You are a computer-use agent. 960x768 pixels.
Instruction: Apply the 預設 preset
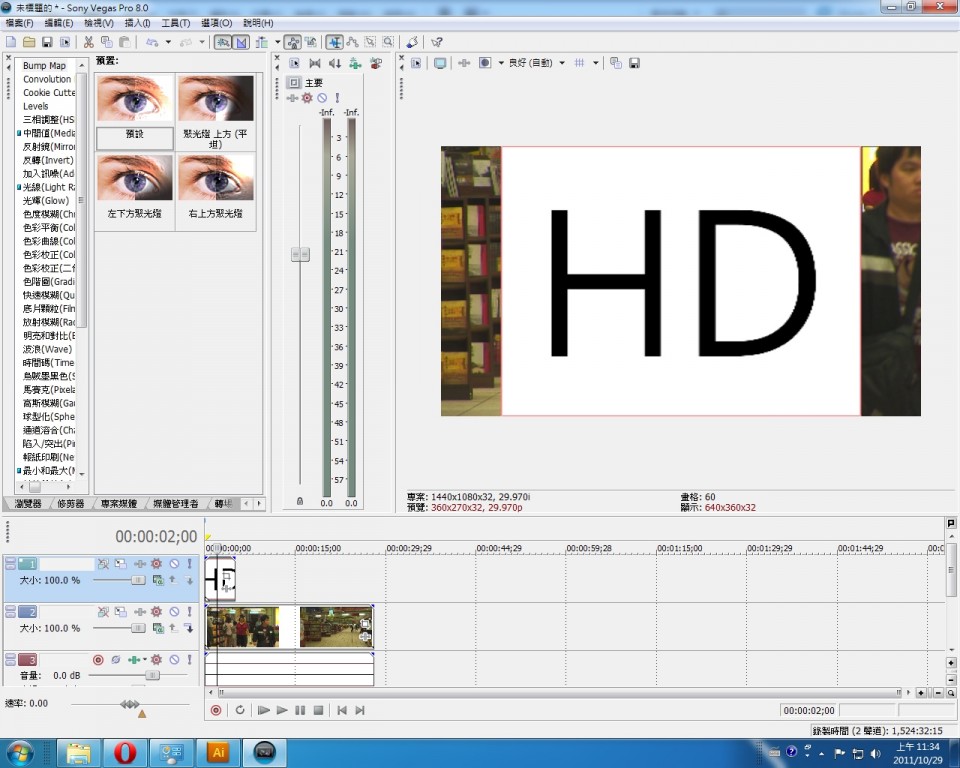point(134,137)
